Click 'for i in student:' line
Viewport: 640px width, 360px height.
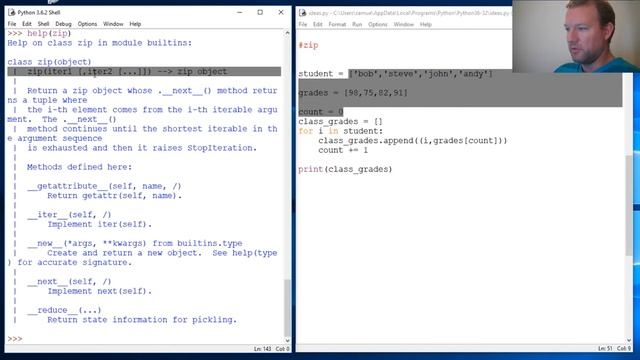pos(341,131)
